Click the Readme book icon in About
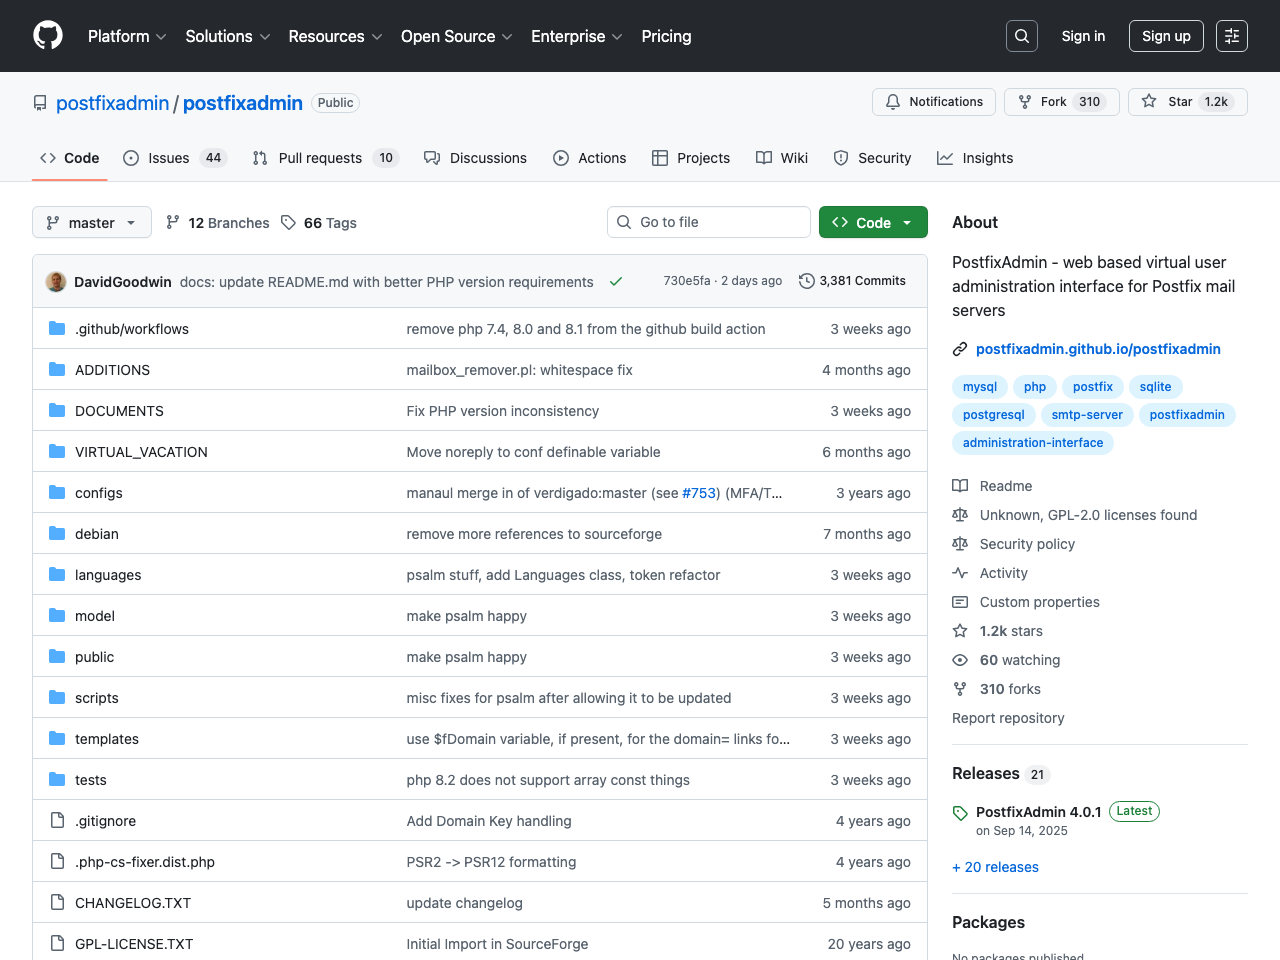 tap(960, 485)
